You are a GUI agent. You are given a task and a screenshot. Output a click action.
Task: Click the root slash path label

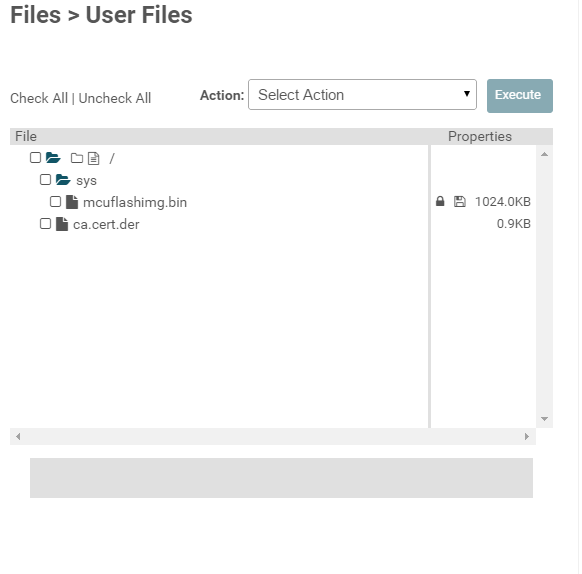click(x=112, y=159)
